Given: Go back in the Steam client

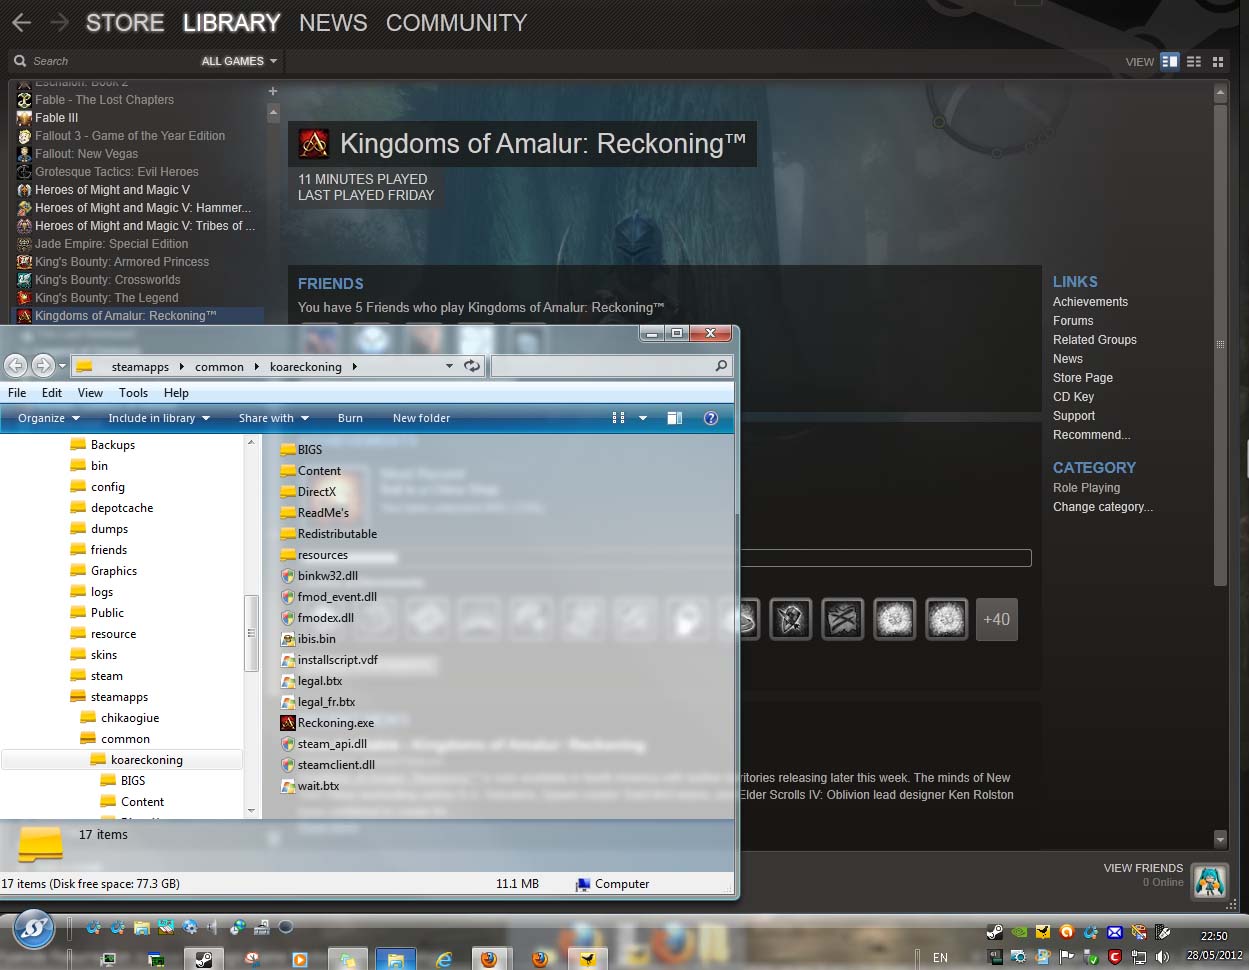Looking at the screenshot, I should (22, 22).
